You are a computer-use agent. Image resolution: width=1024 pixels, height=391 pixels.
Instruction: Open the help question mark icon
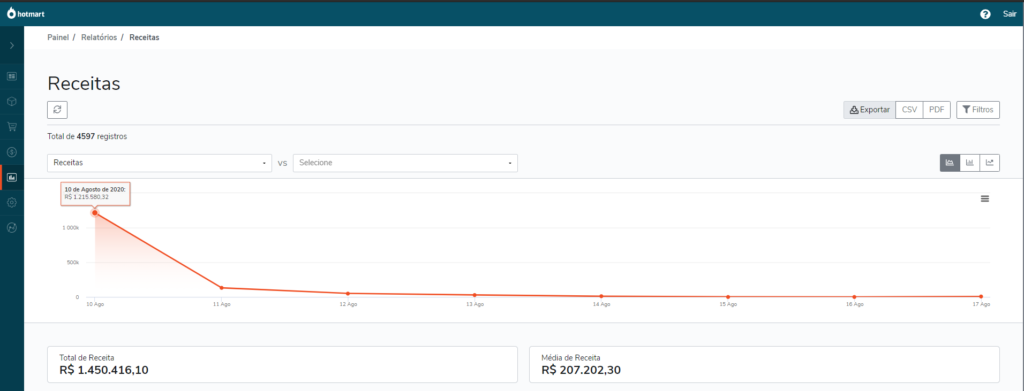click(985, 14)
